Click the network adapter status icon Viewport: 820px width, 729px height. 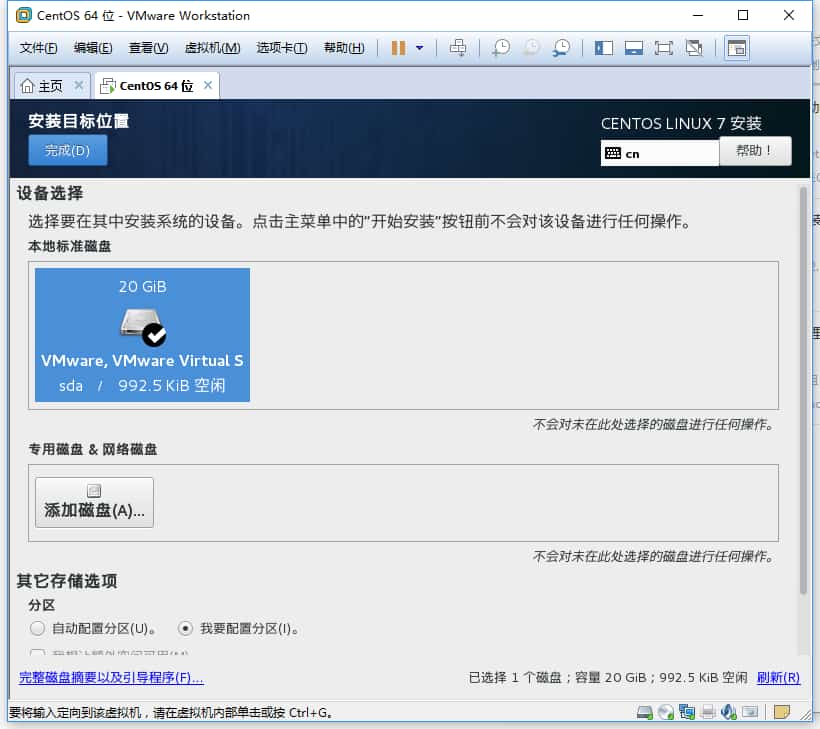tap(687, 712)
